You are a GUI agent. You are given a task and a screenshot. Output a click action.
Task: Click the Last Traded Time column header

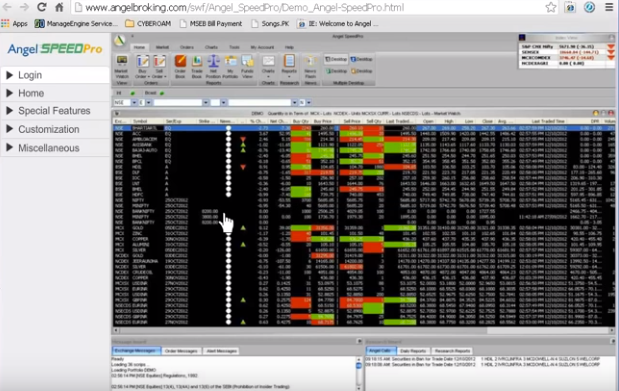(548, 121)
